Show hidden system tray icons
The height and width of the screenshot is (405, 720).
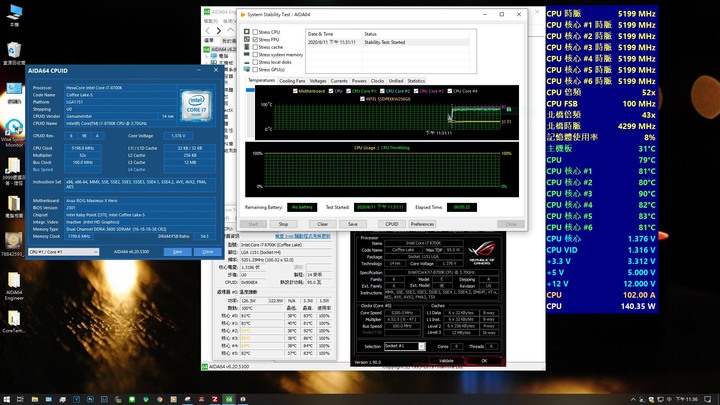(x=633, y=399)
